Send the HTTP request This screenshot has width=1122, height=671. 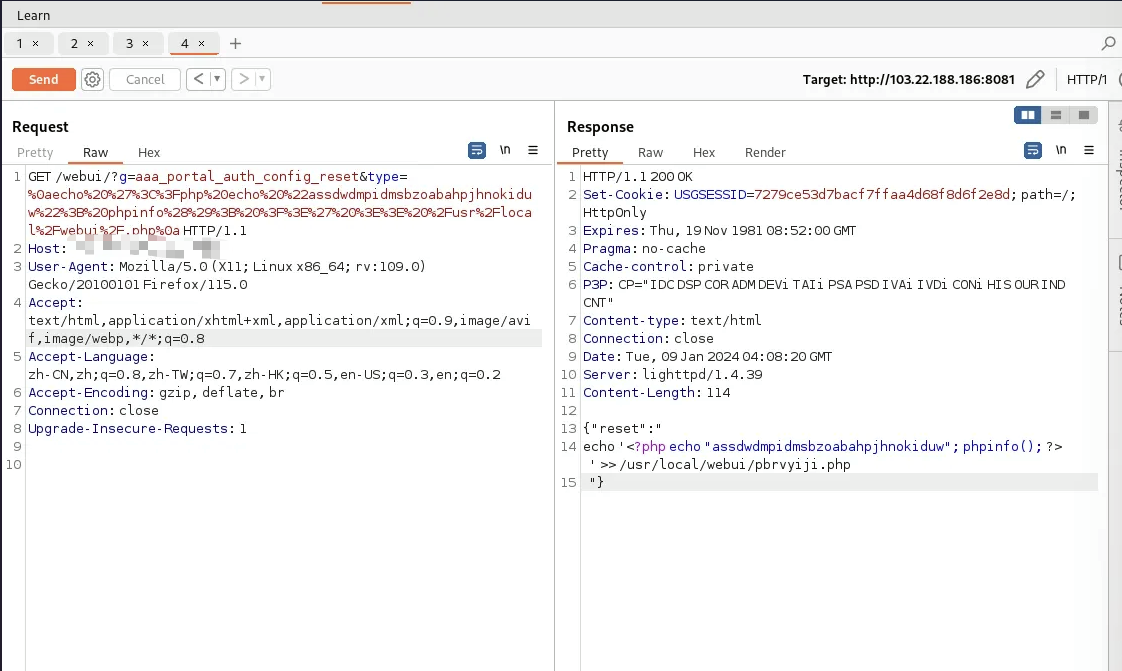tap(44, 79)
